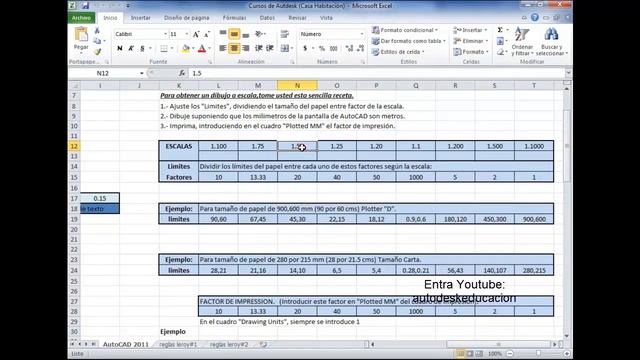Open the reglas leroy#2 sheet tab

pos(229,344)
